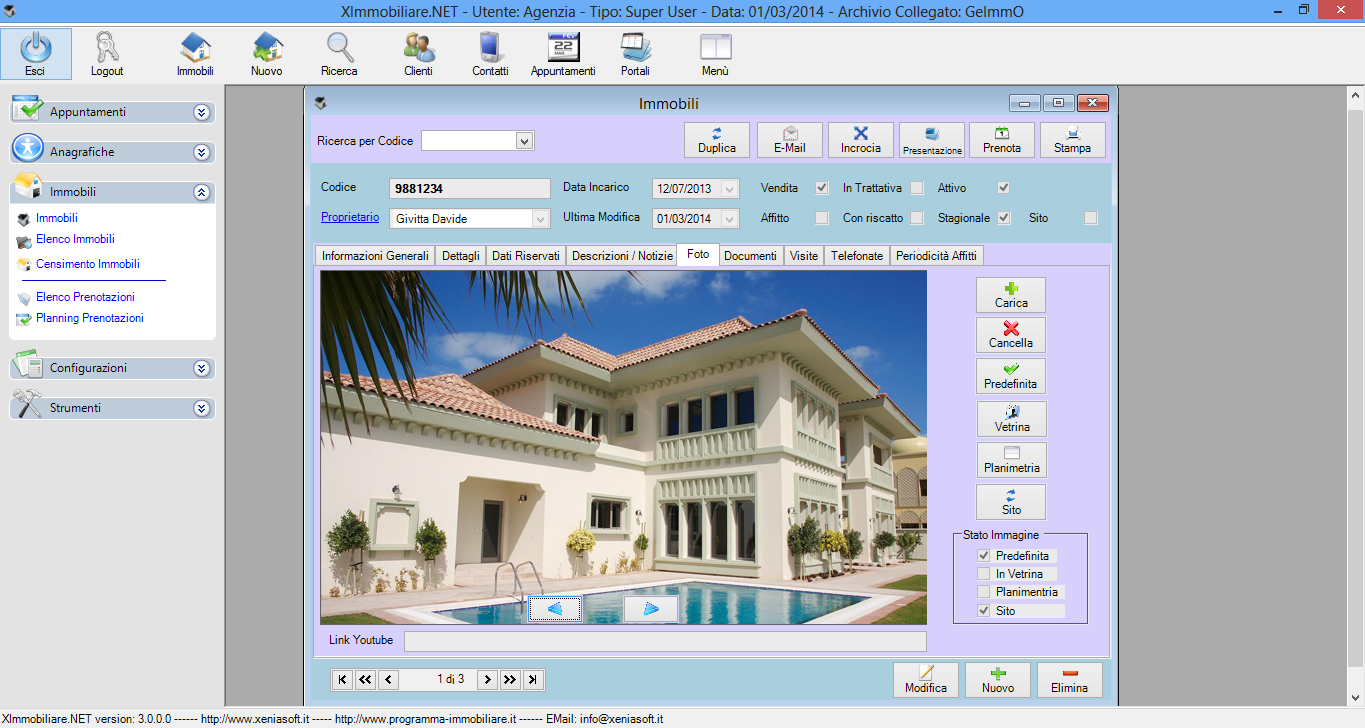Toggle the Vendita checkbox
Image resolution: width=1365 pixels, height=728 pixels.
[x=822, y=188]
